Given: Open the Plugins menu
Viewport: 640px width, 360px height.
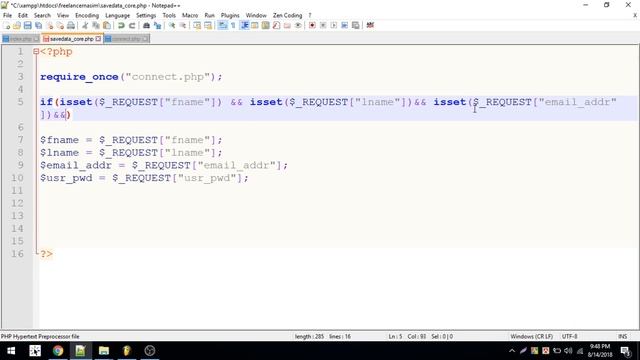Looking at the screenshot, I should pos(230,15).
